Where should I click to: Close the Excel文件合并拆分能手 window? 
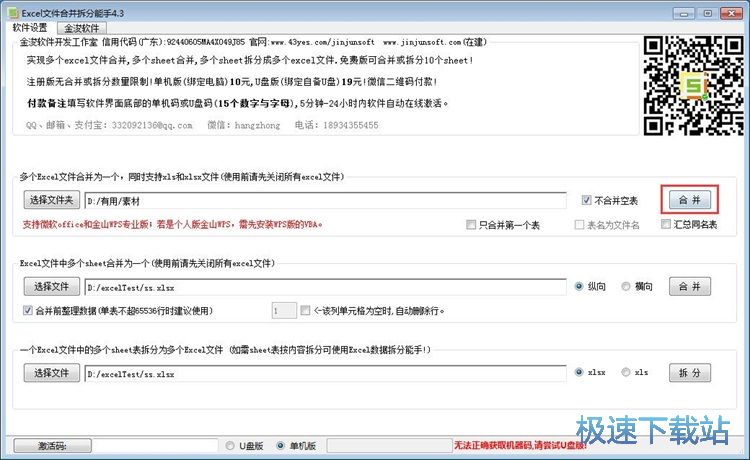pos(731,13)
